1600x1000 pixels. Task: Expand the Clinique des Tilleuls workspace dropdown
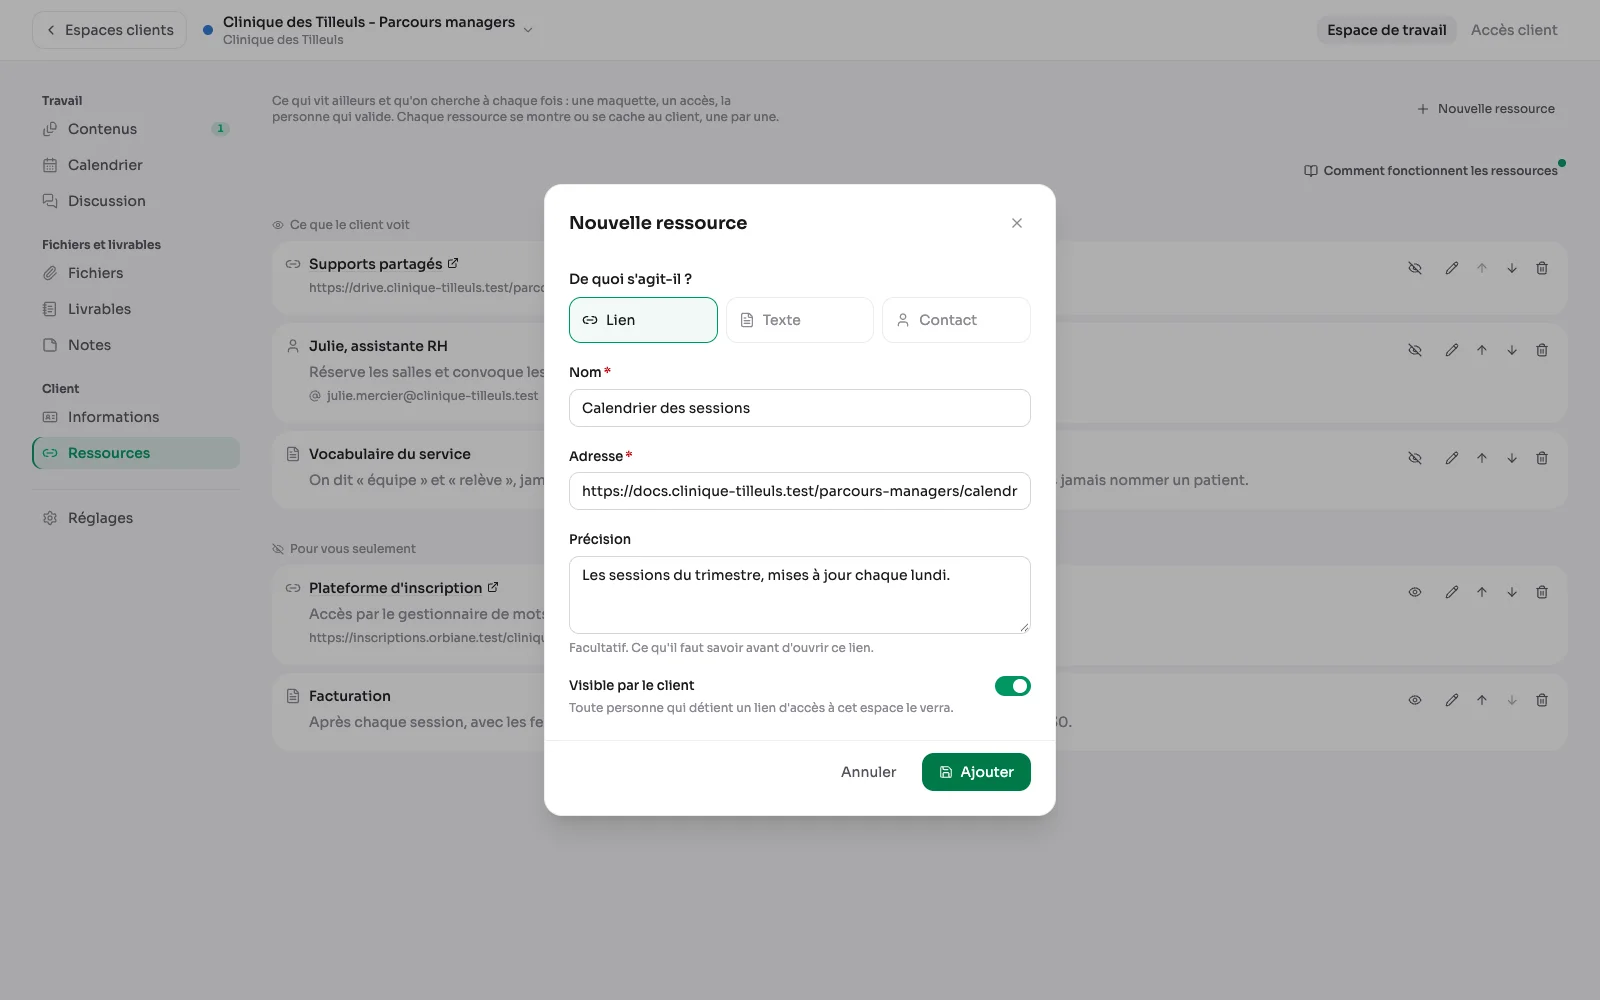(x=528, y=30)
